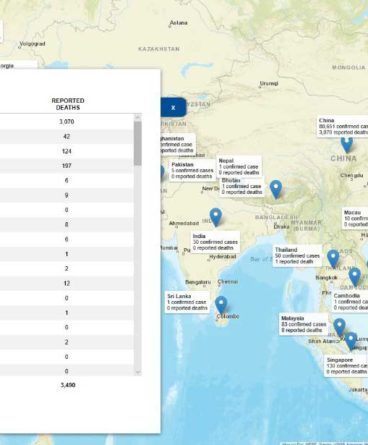Click the Sri Lanka info label
Image resolution: width=368 pixels, height=445 pixels.
coord(187,302)
